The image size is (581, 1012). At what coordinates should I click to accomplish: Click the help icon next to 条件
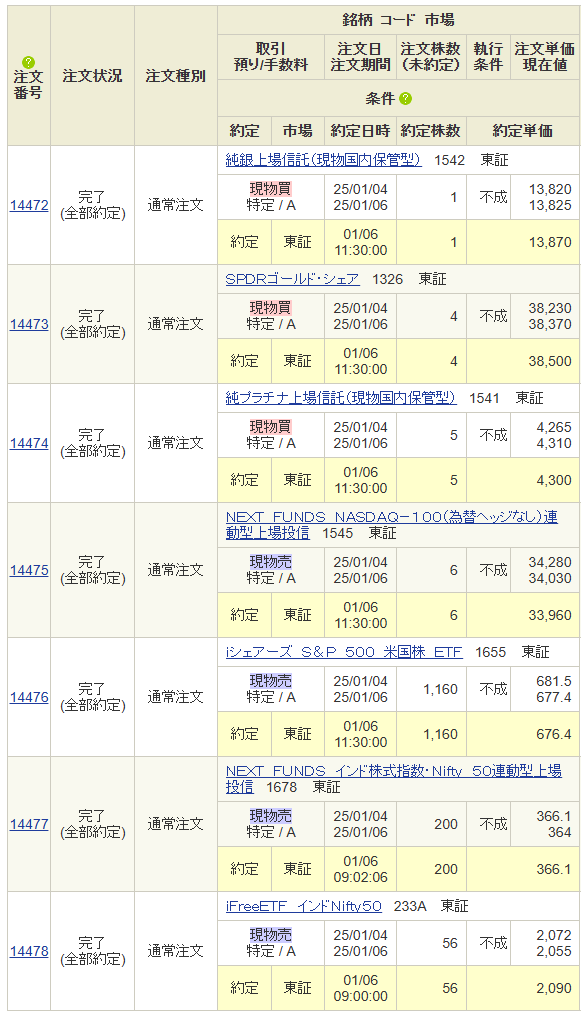tap(405, 99)
